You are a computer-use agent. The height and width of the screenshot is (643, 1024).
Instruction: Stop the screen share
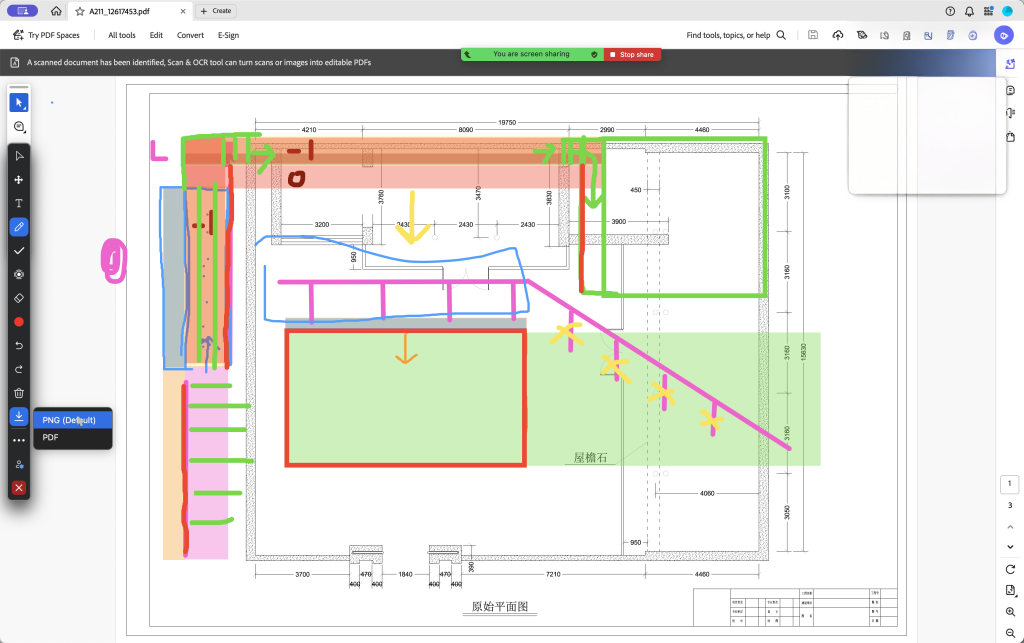(x=631, y=54)
